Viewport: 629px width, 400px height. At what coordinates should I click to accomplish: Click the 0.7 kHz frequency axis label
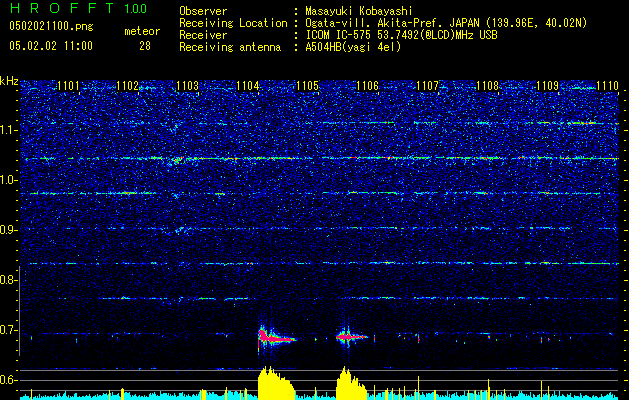pyautogui.click(x=7, y=330)
